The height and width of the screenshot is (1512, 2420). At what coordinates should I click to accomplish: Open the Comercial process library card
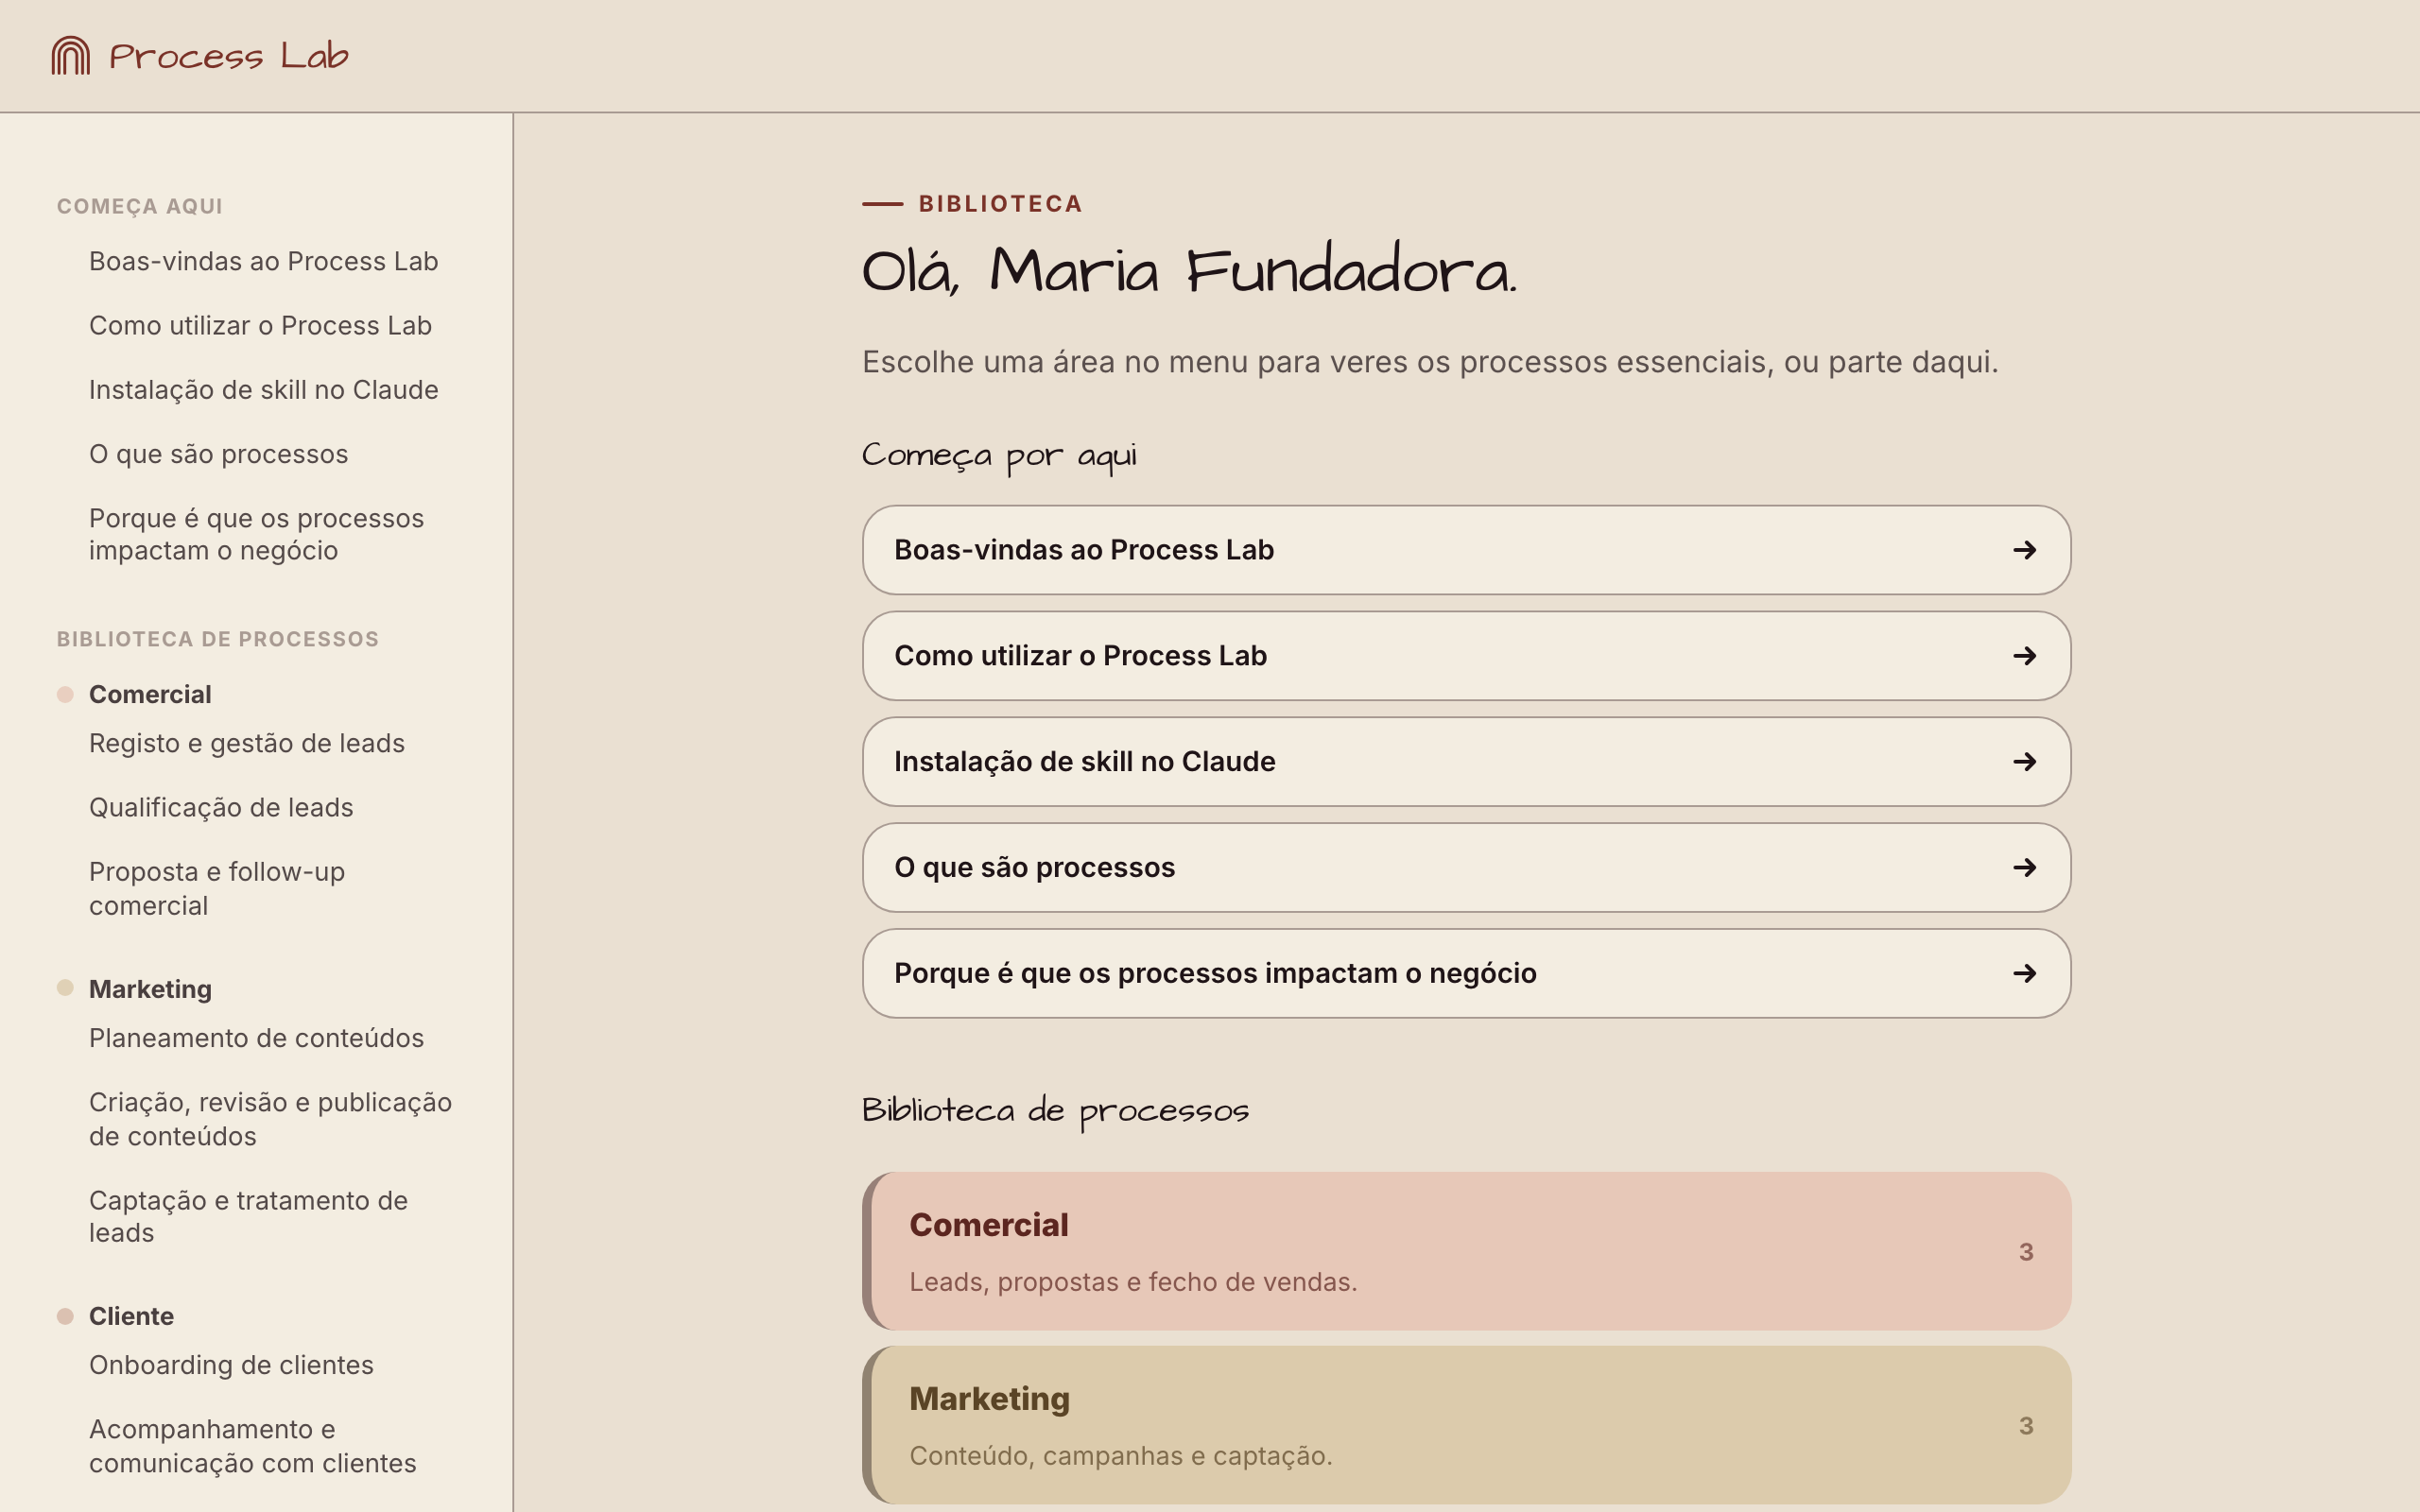[1466, 1251]
